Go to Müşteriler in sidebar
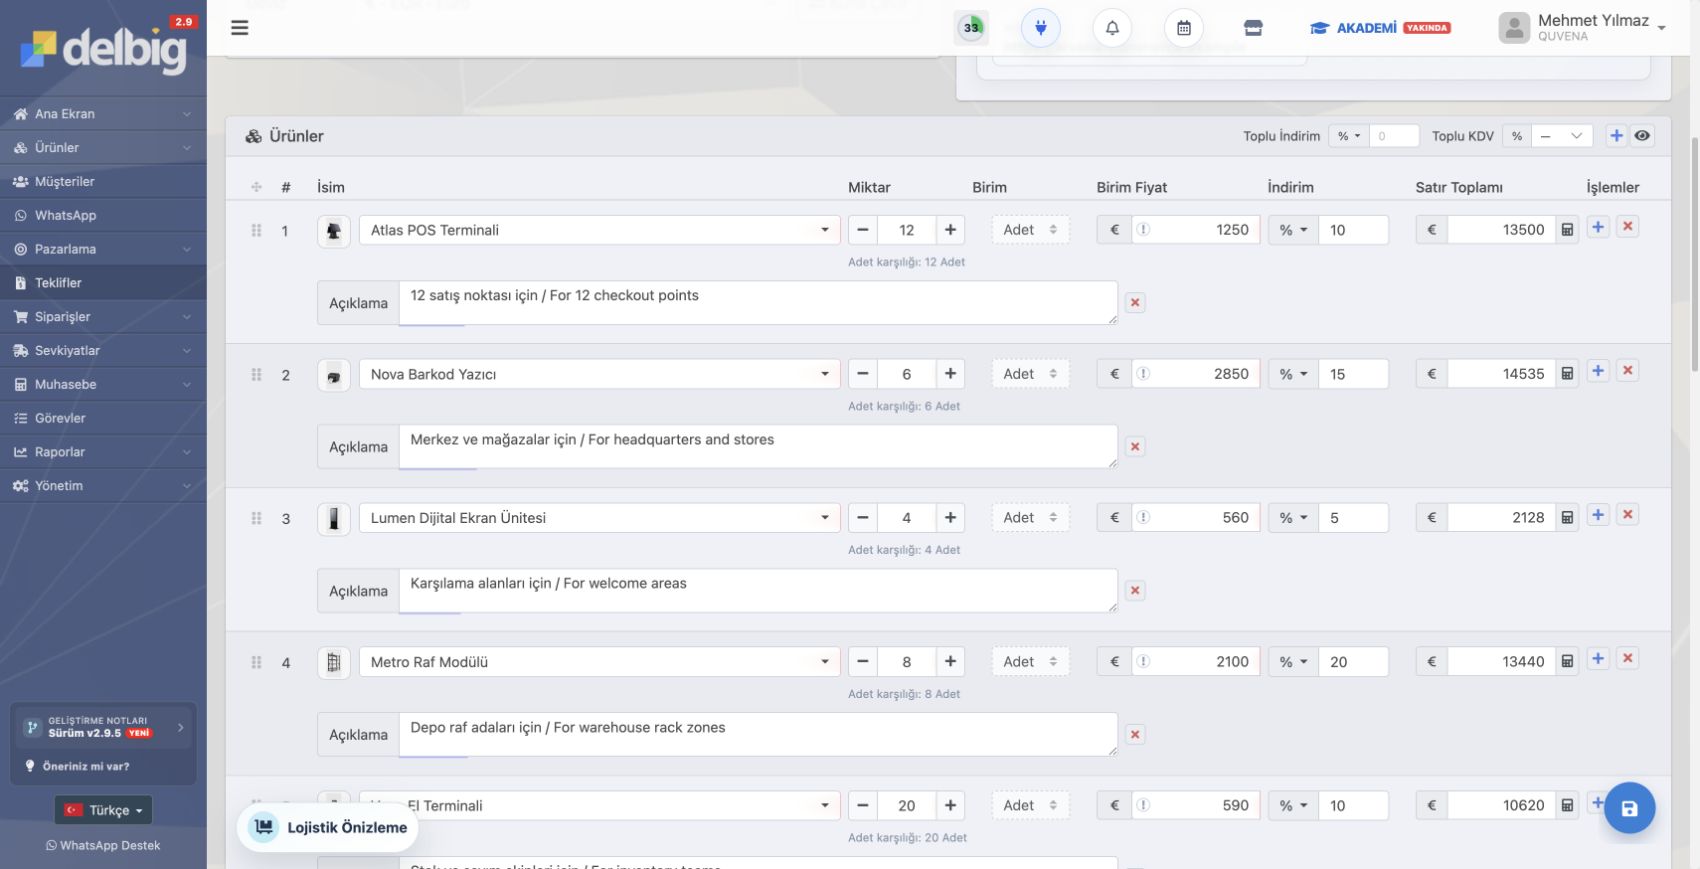 [103, 182]
